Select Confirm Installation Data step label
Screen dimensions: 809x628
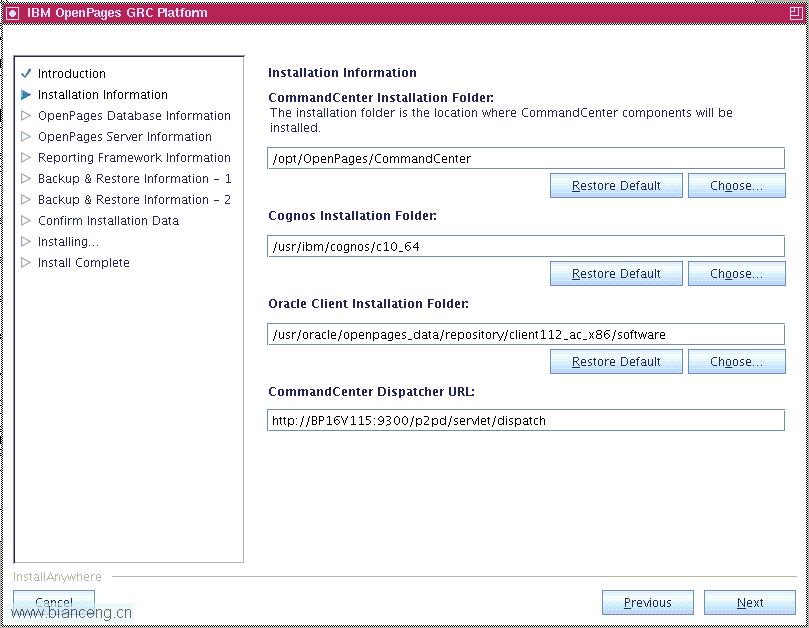108,221
